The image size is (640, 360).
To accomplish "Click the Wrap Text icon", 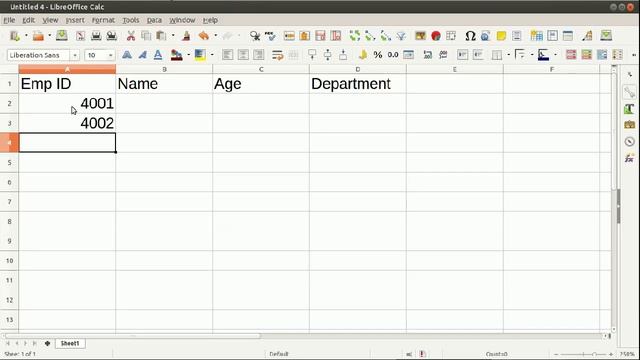I will [x=278, y=55].
